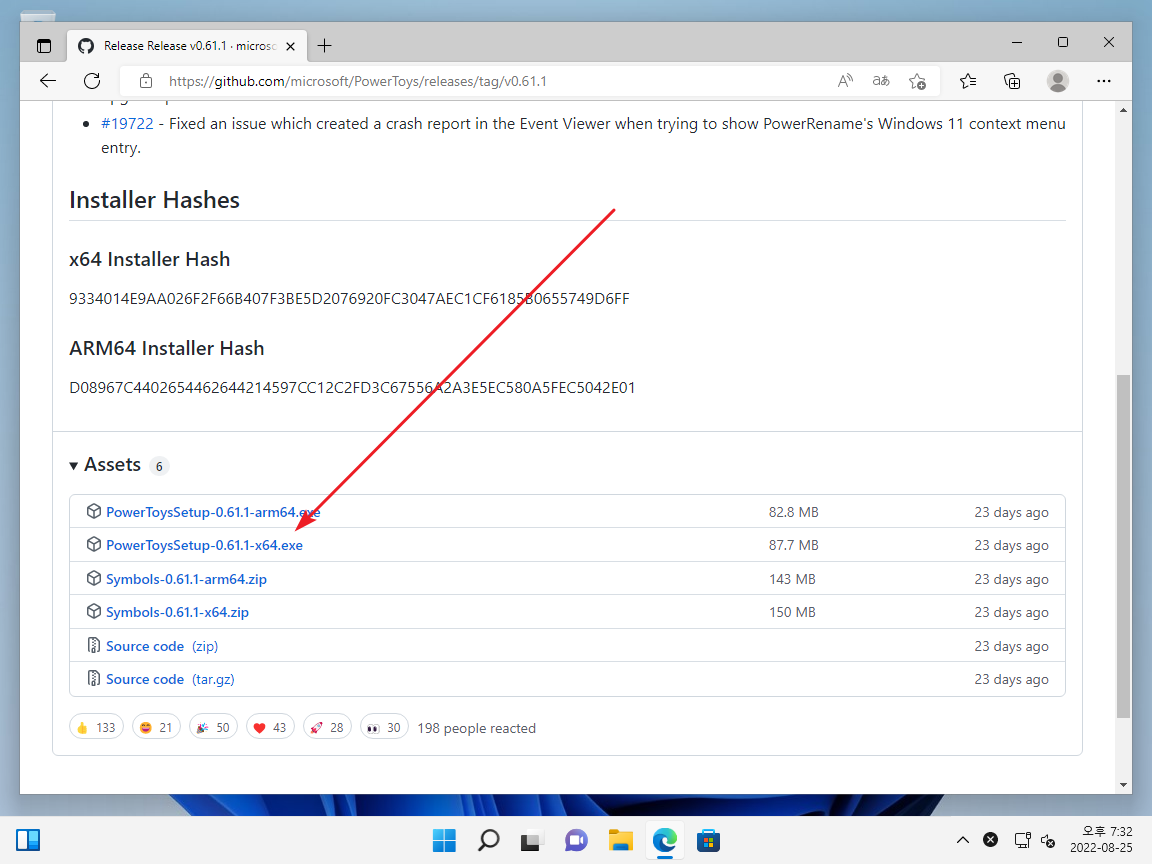View site info via lock icon
Image resolution: width=1152 pixels, height=864 pixels.
(145, 81)
